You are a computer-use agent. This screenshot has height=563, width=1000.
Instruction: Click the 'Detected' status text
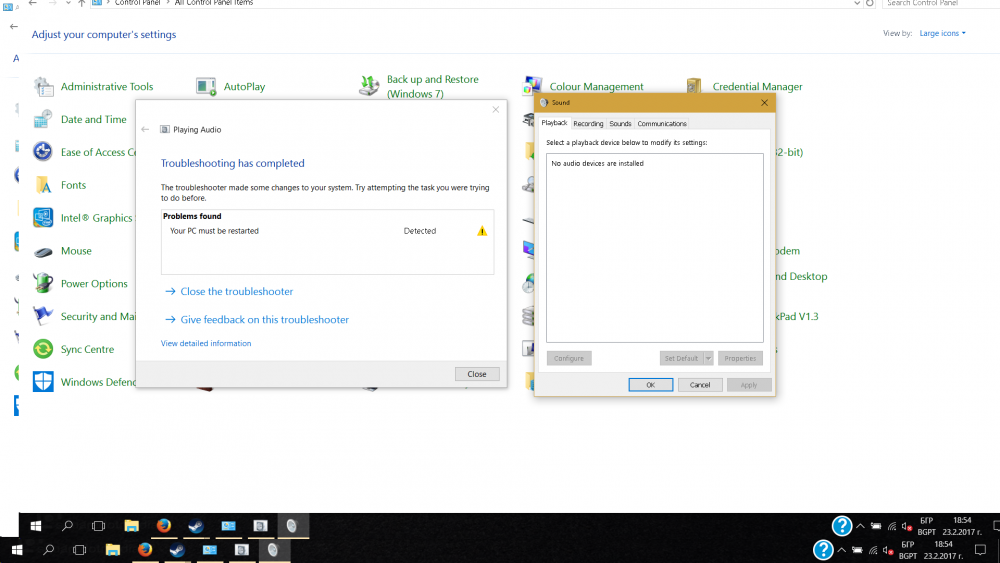[x=420, y=231]
